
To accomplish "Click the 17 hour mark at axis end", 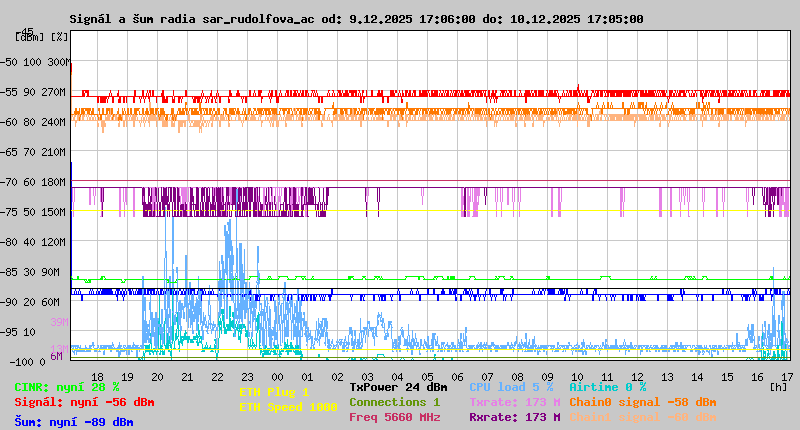I will pos(787,376).
